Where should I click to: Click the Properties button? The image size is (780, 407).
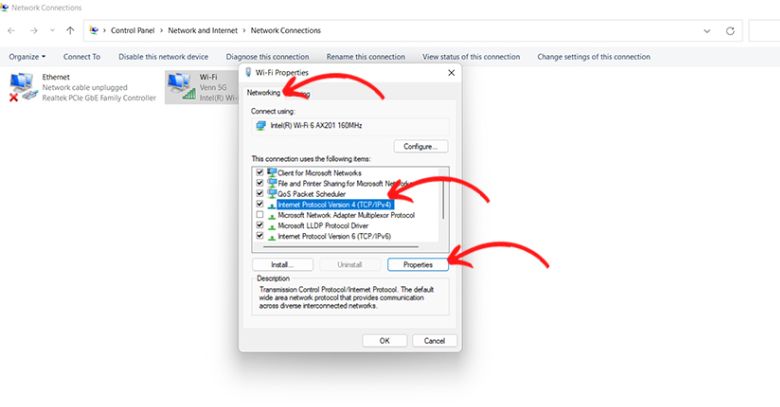pos(418,265)
